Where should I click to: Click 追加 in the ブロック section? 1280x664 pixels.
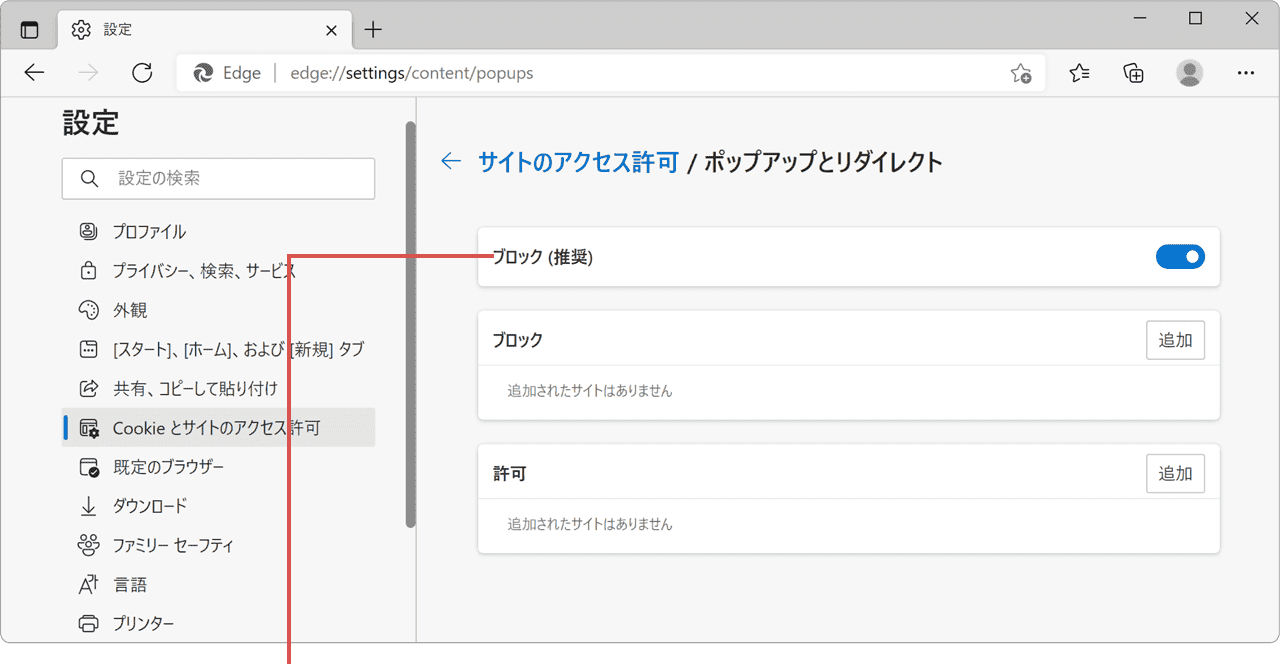1175,340
